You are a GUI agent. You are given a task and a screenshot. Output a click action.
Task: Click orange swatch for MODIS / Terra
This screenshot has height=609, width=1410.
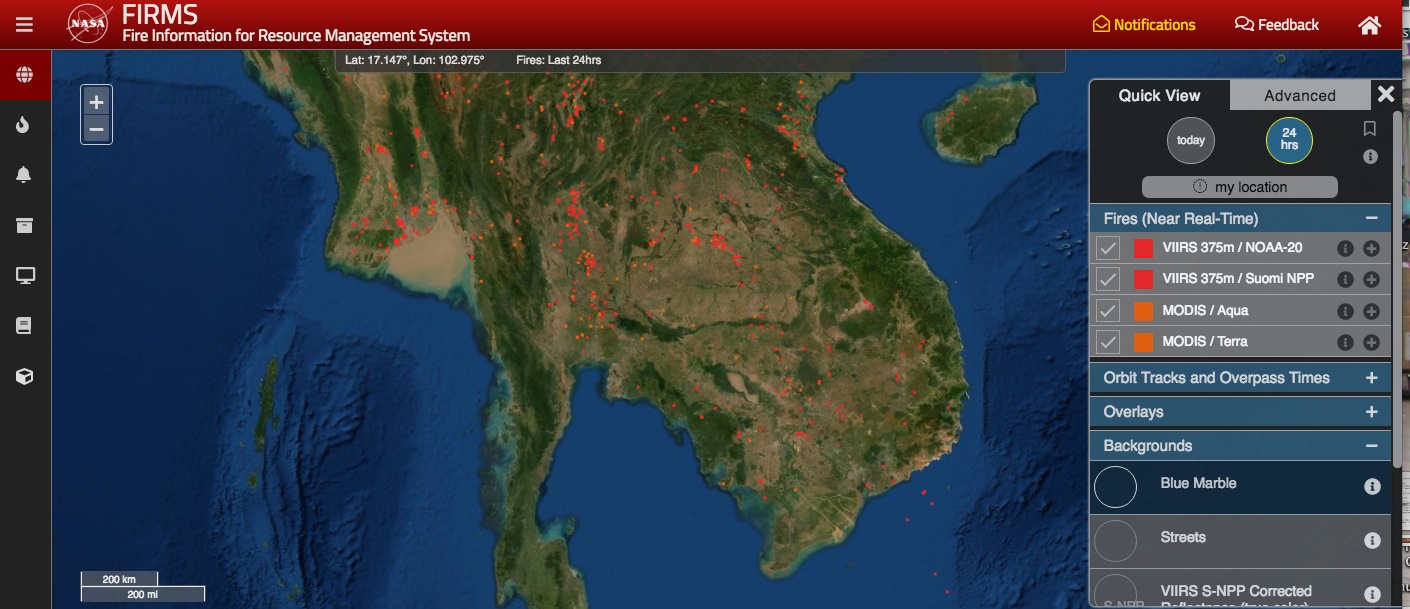(1143, 342)
